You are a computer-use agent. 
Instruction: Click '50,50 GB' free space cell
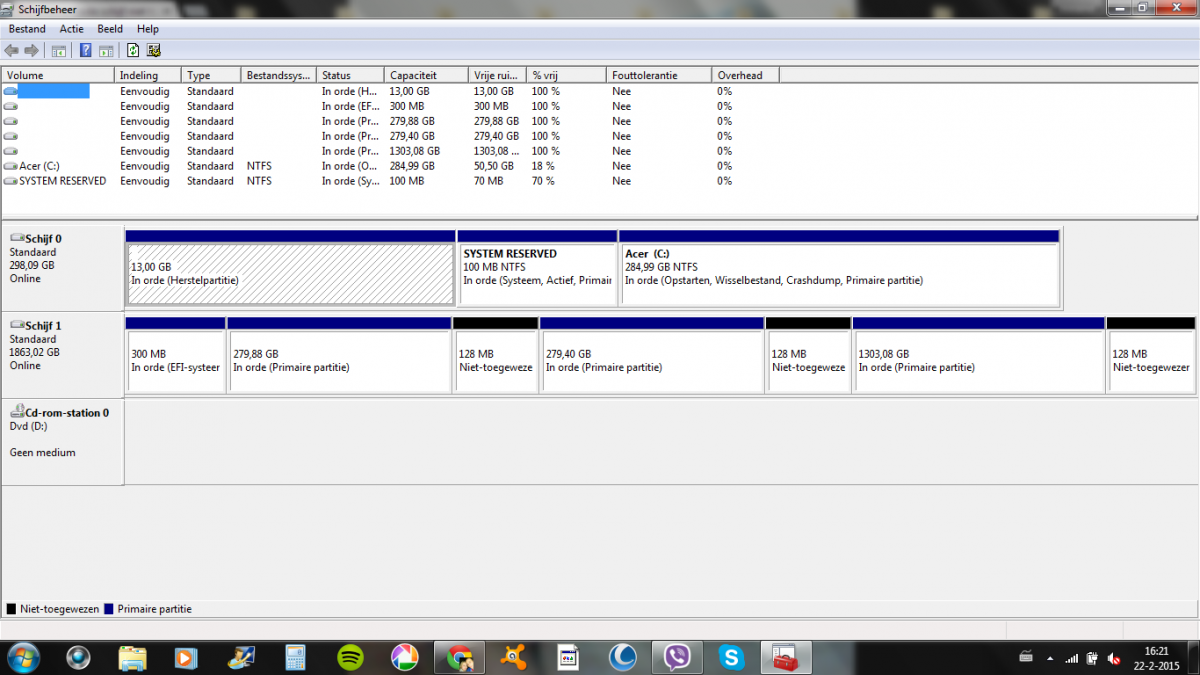494,166
